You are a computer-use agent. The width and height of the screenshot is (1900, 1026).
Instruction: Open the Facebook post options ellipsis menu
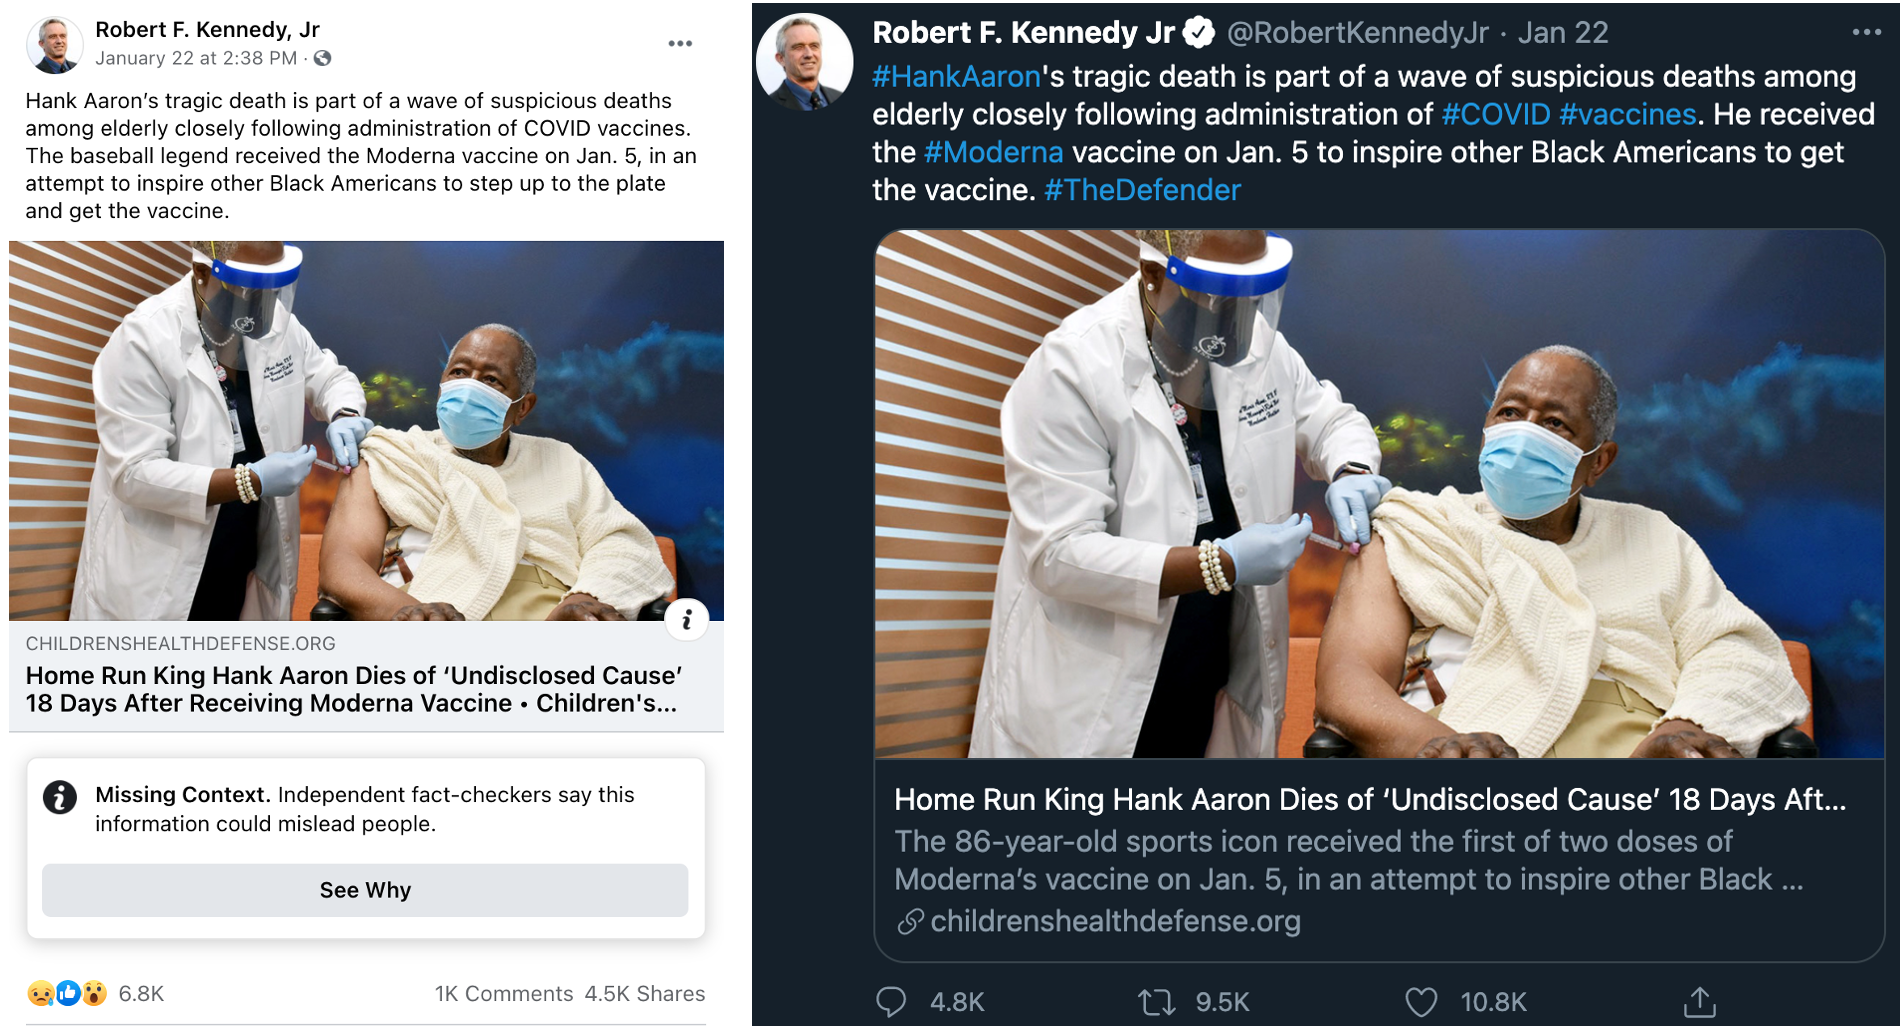pos(680,44)
